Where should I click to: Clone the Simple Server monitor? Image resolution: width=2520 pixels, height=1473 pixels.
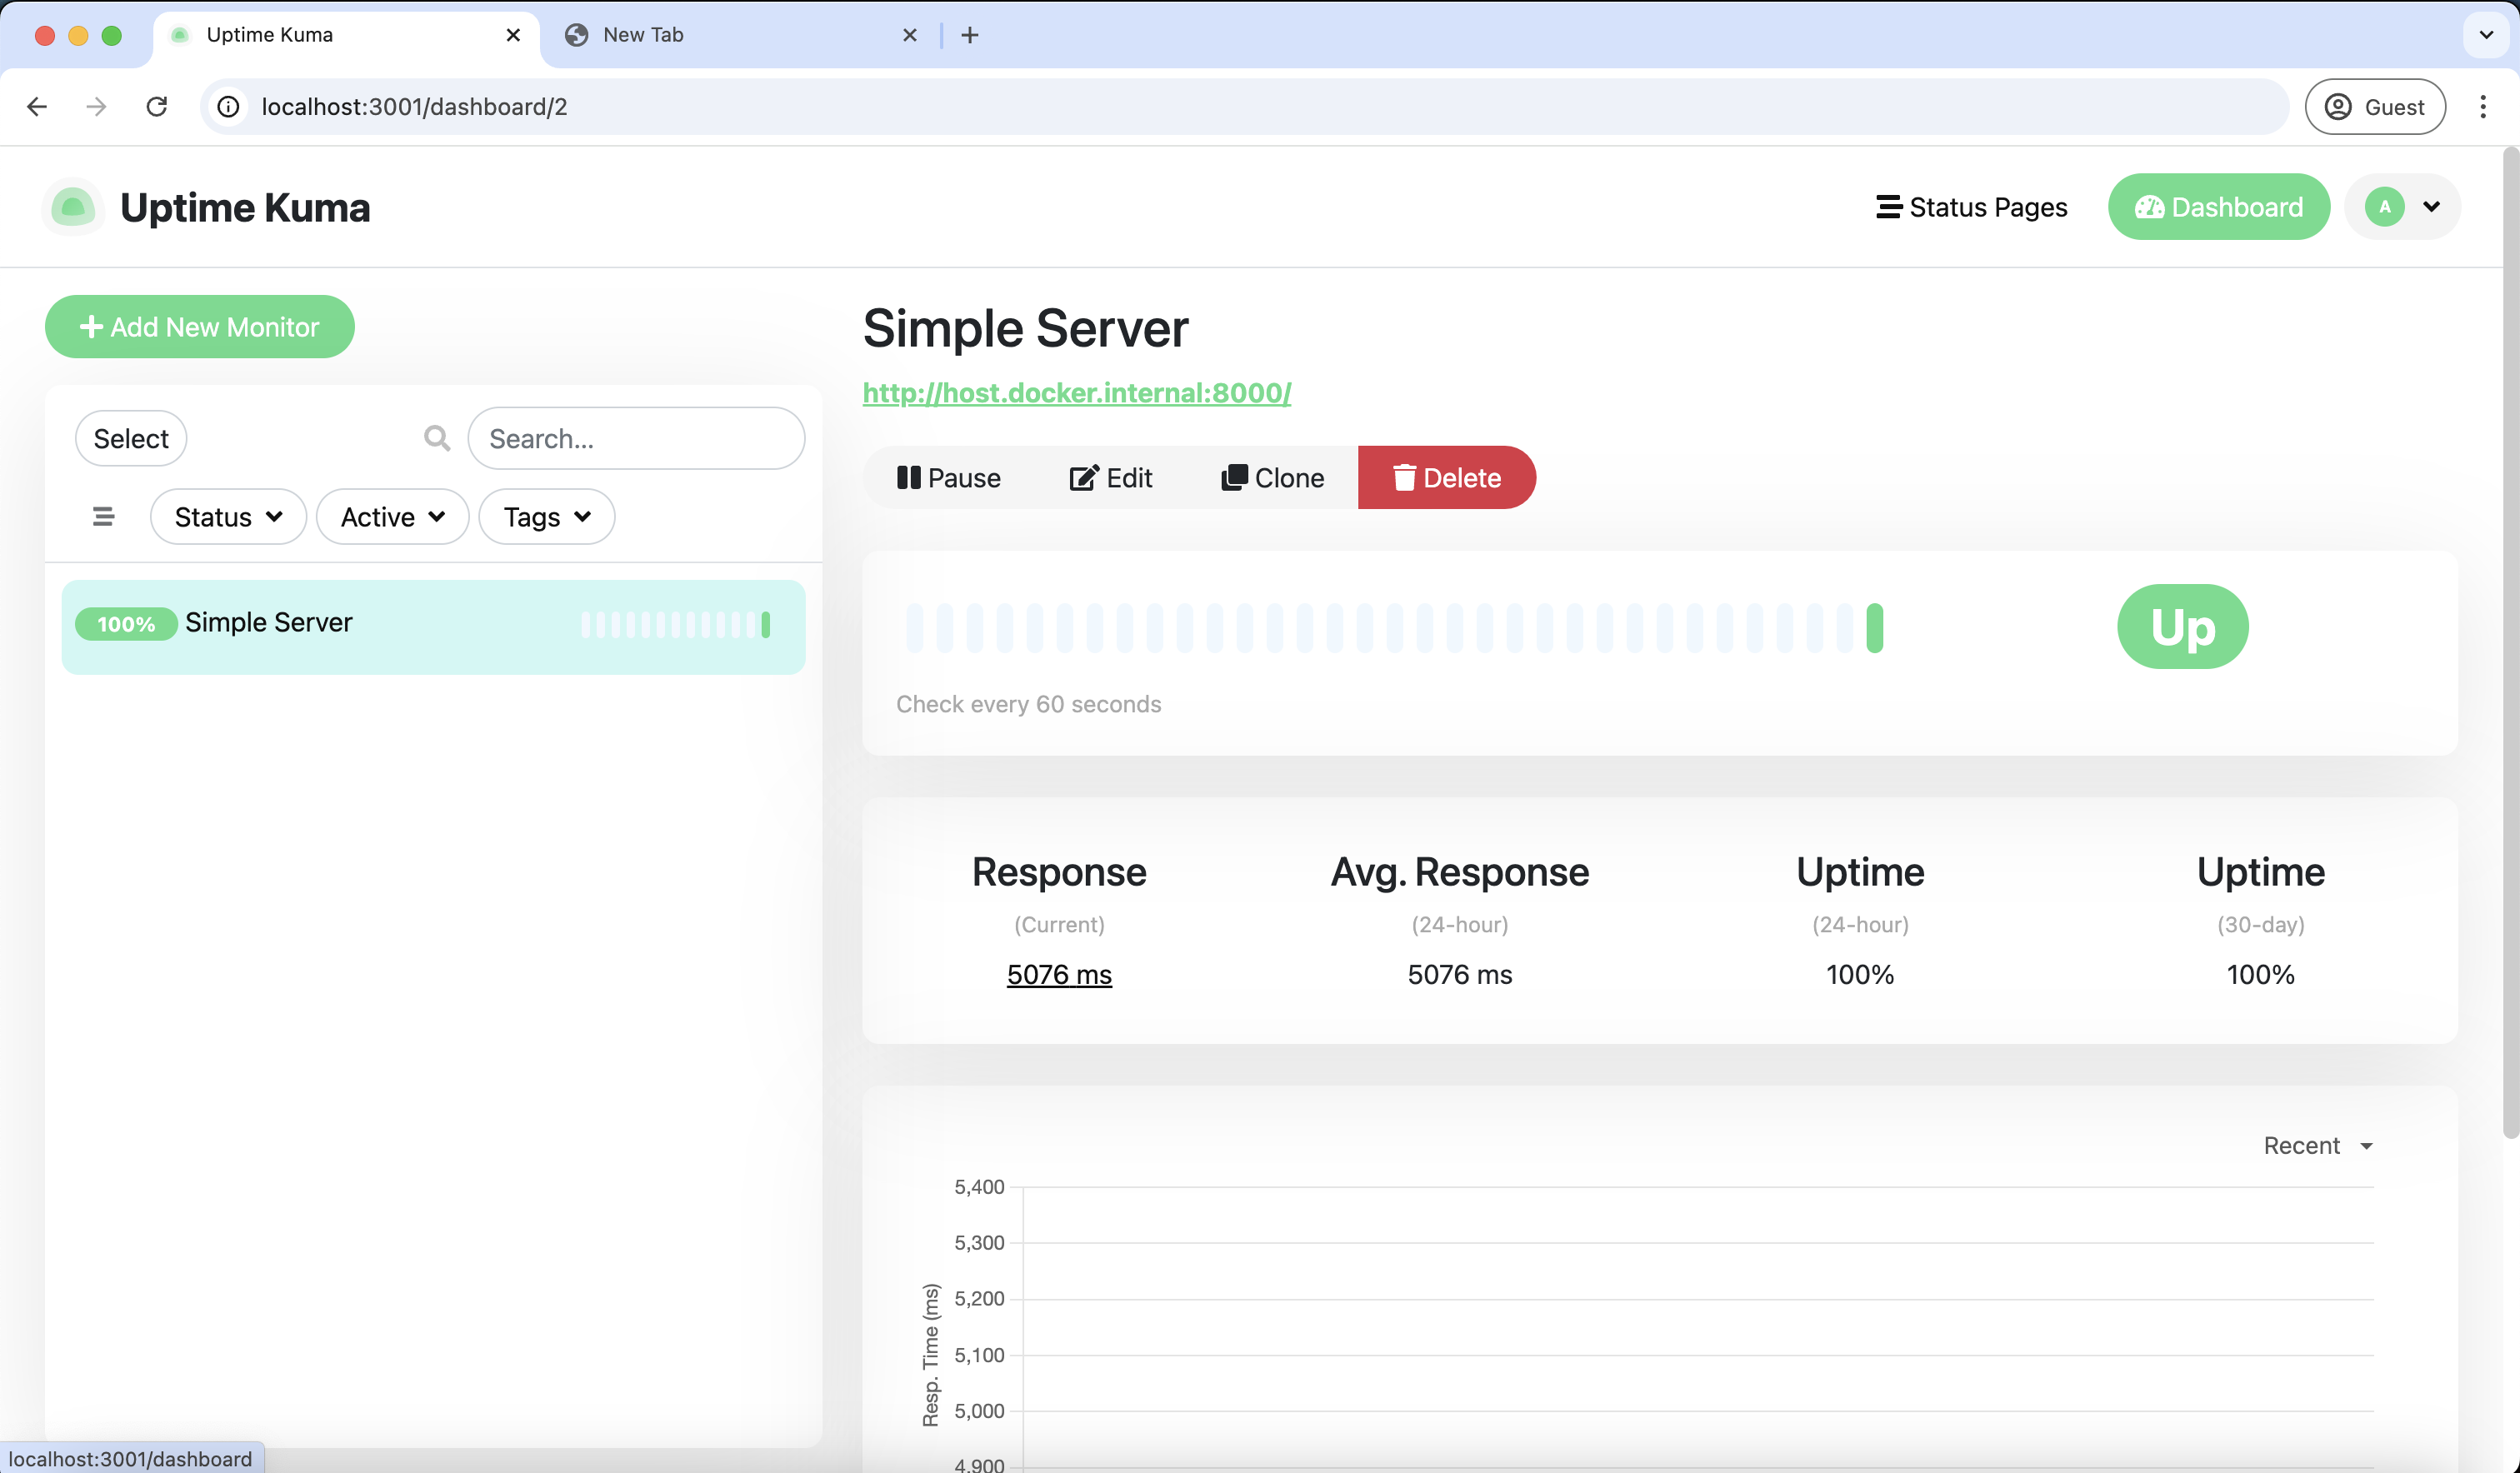(1272, 478)
